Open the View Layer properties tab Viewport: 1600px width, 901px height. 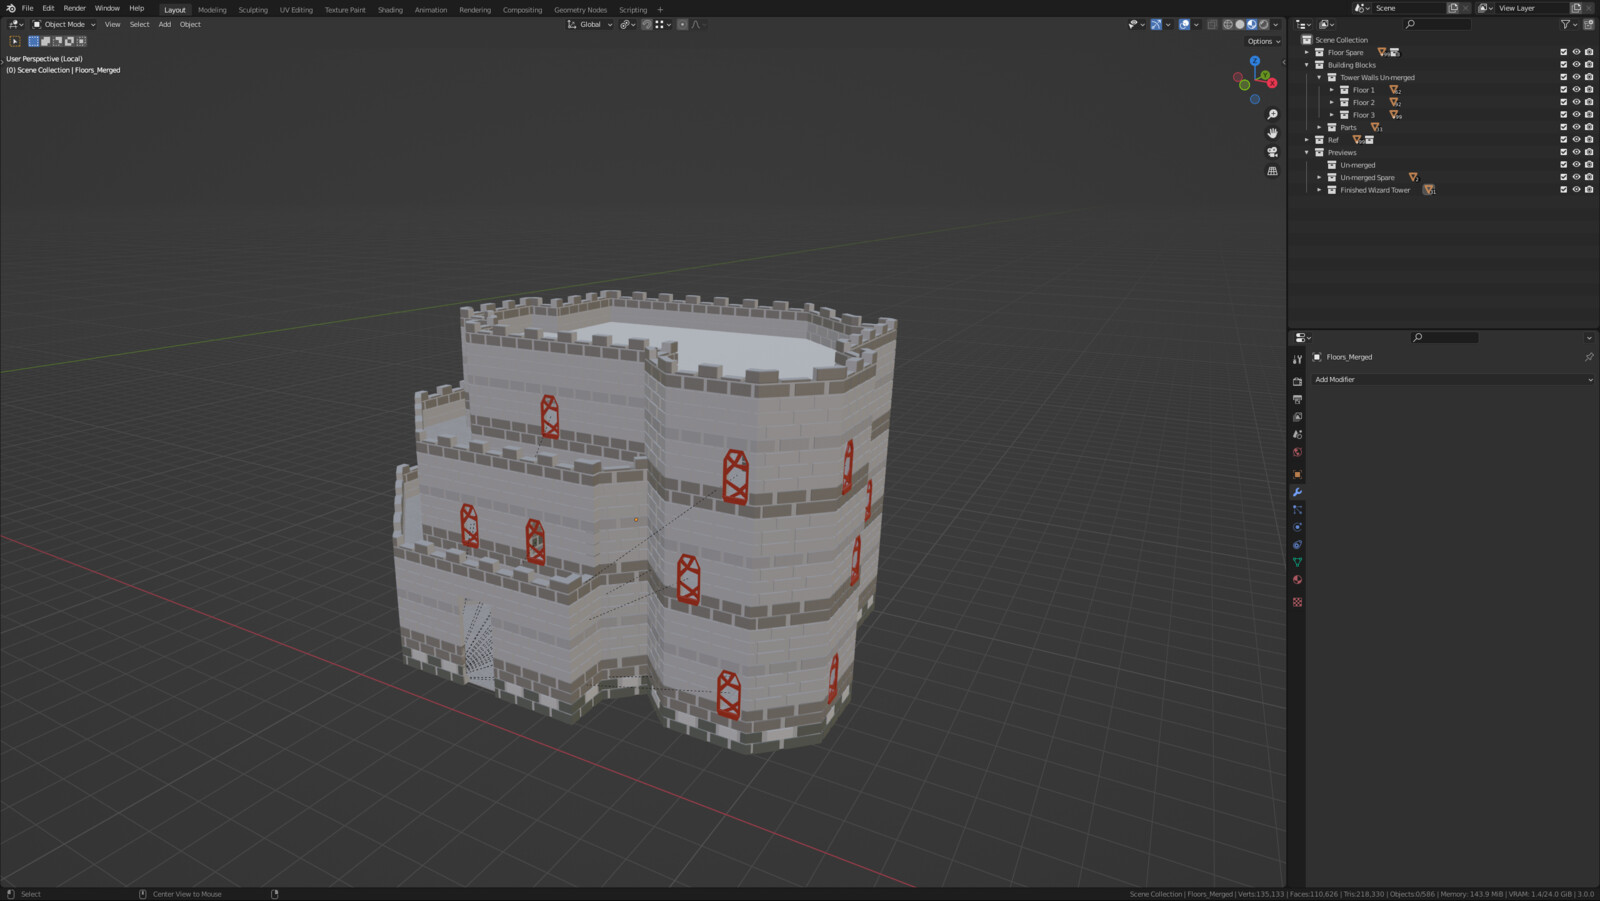pos(1297,417)
